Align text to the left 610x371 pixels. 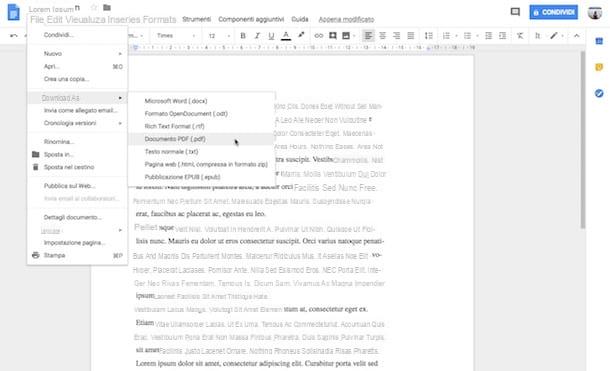[368, 36]
